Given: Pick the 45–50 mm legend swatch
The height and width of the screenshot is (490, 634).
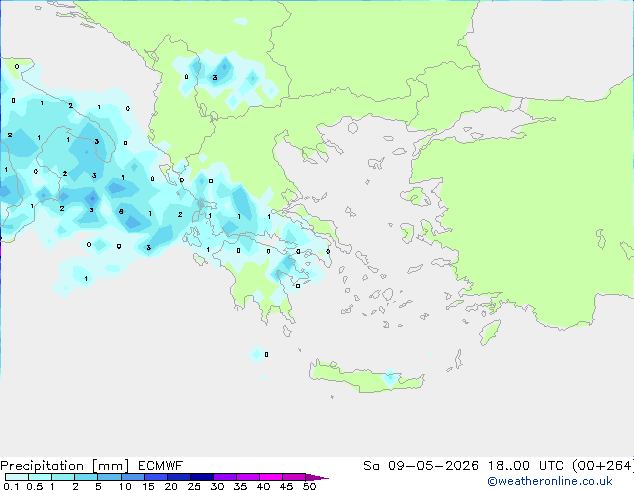Looking at the screenshot, I should 294,477.
